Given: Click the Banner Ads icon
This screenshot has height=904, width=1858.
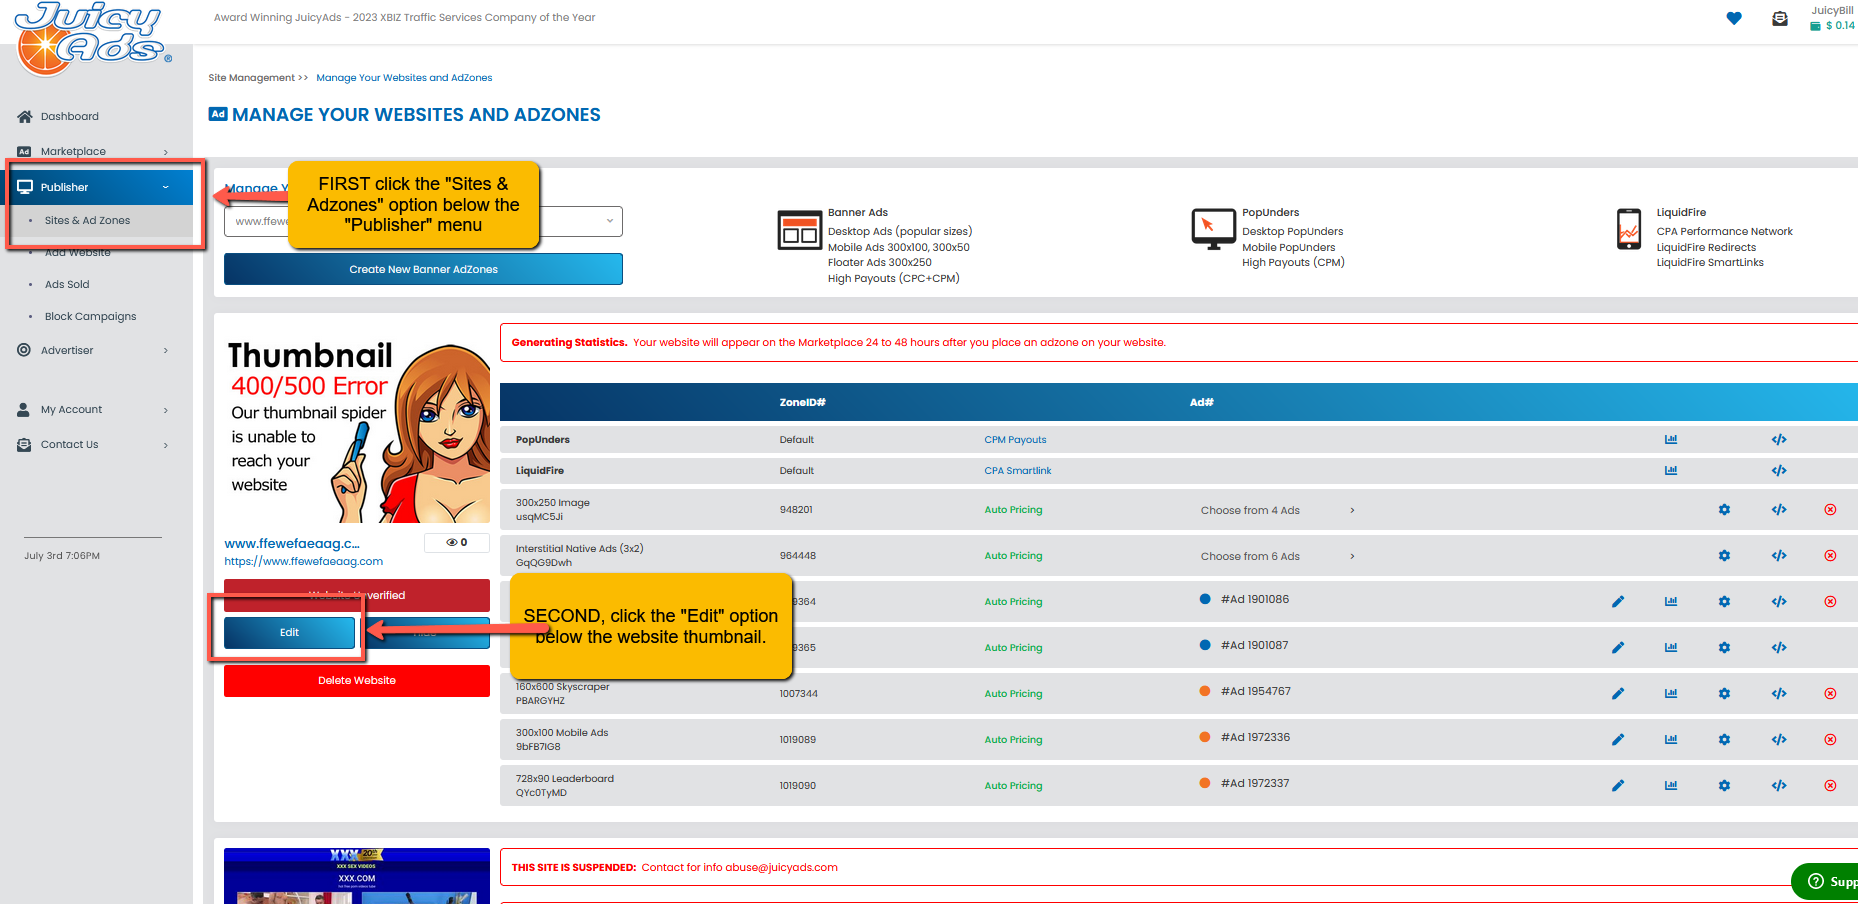Looking at the screenshot, I should coord(799,230).
